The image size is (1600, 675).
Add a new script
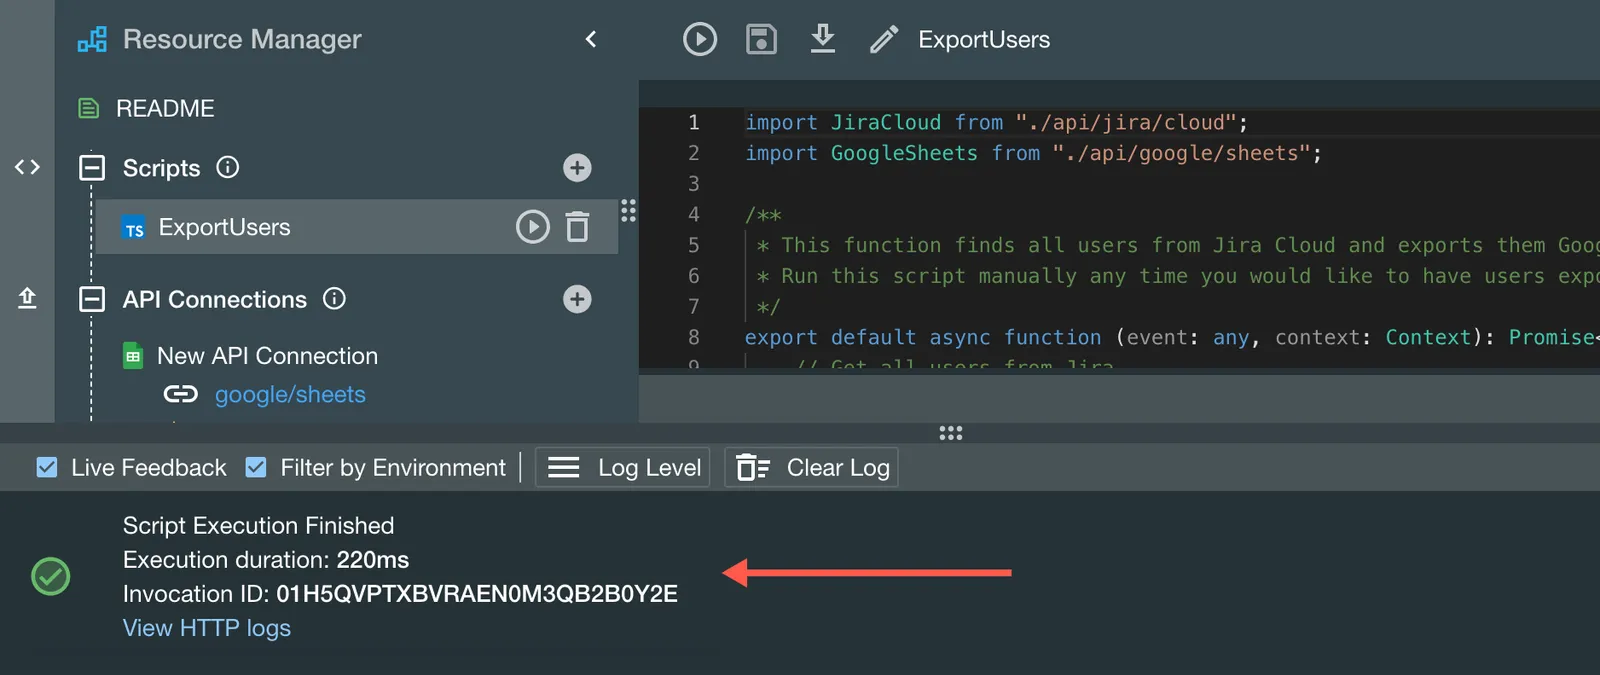coord(577,168)
